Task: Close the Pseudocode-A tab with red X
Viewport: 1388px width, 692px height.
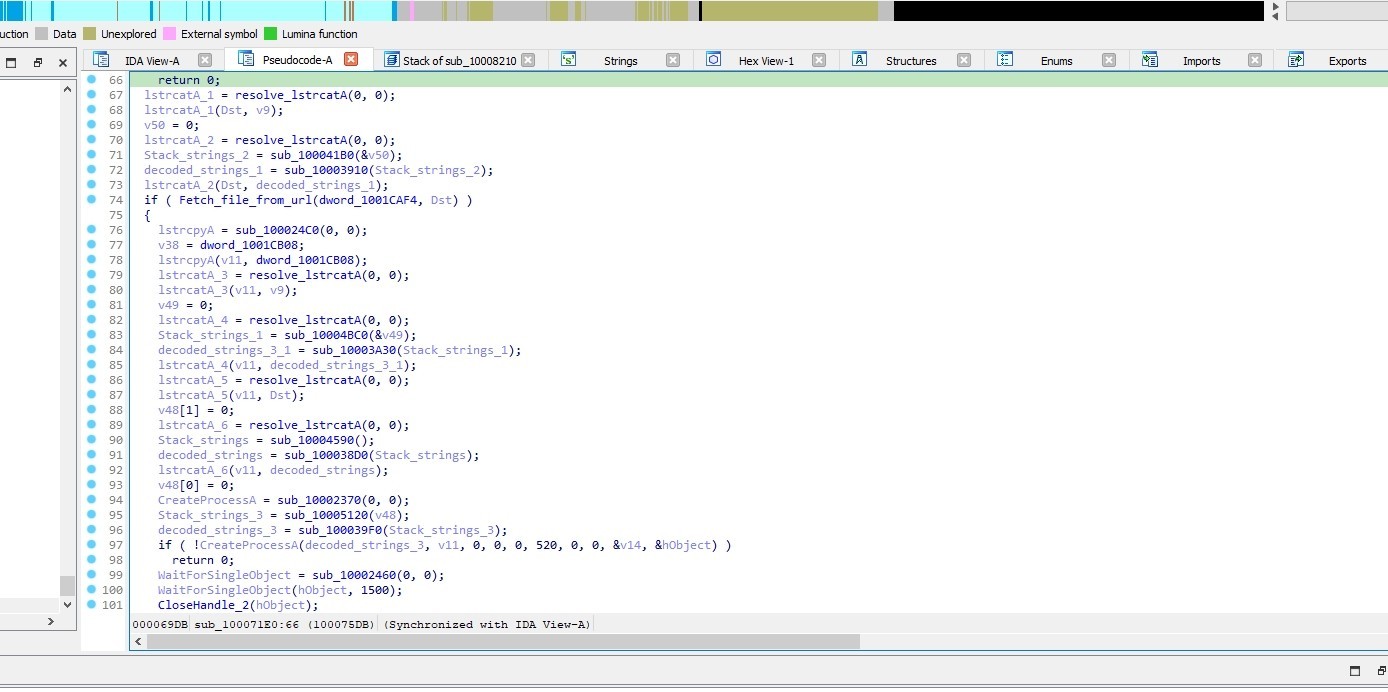Action: [351, 60]
